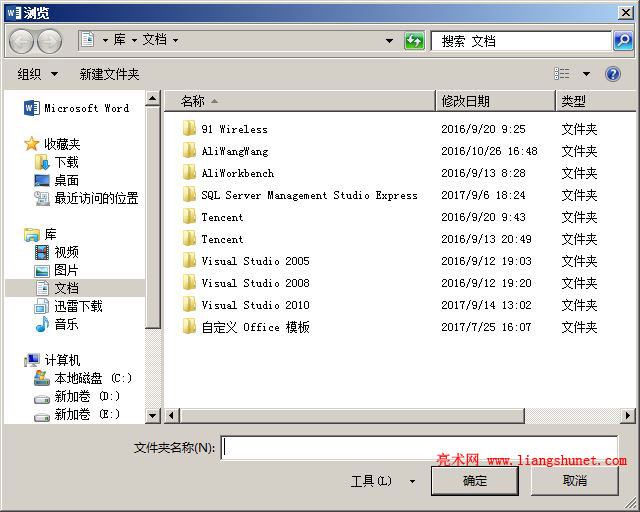Sort by the Modified date (修改日期) column header
The height and width of the screenshot is (512, 640).
[x=495, y=101]
